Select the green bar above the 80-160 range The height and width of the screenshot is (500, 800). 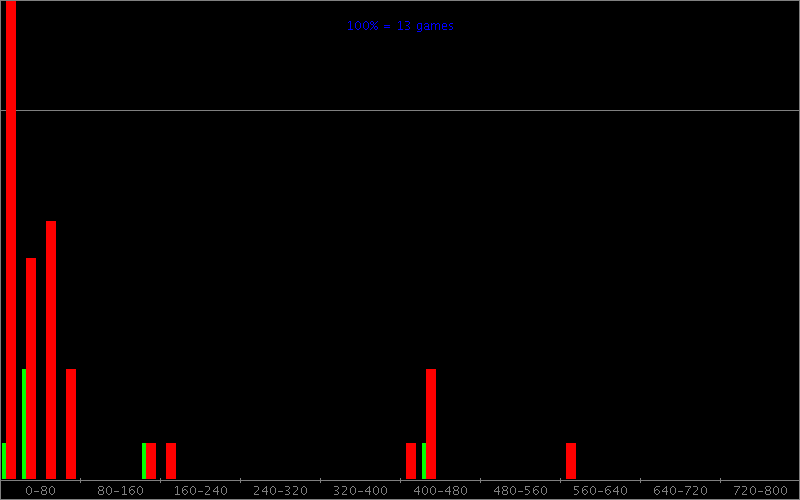tap(144, 461)
